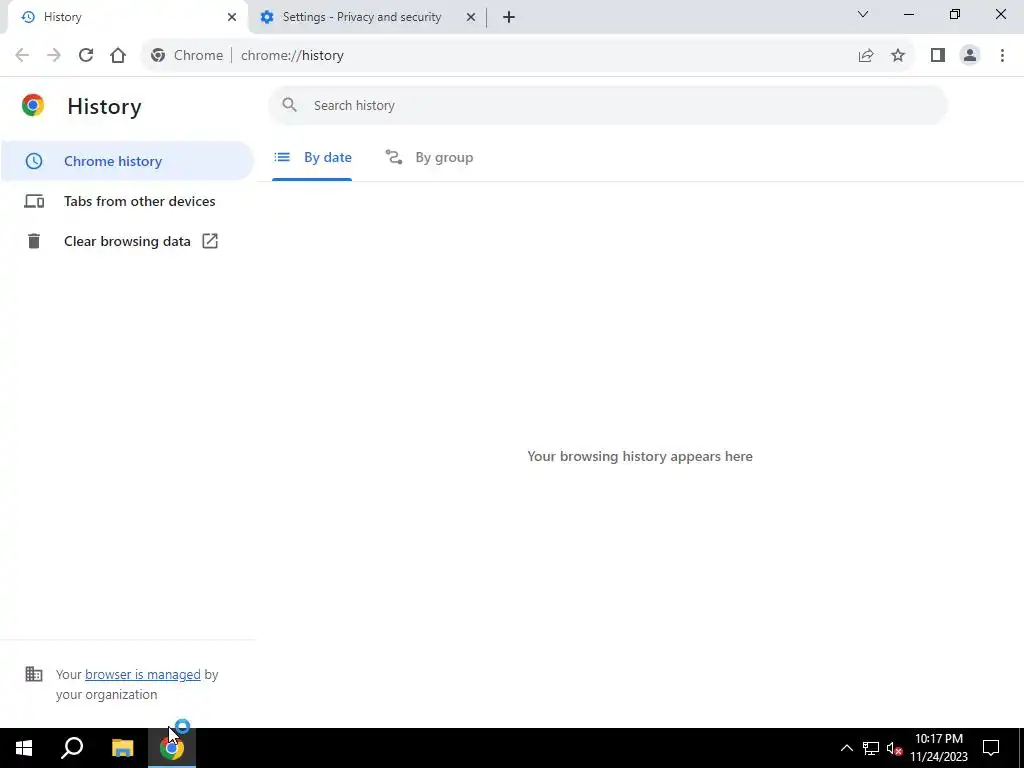Open File Explorer from taskbar
This screenshot has width=1024, height=768.
tap(122, 748)
